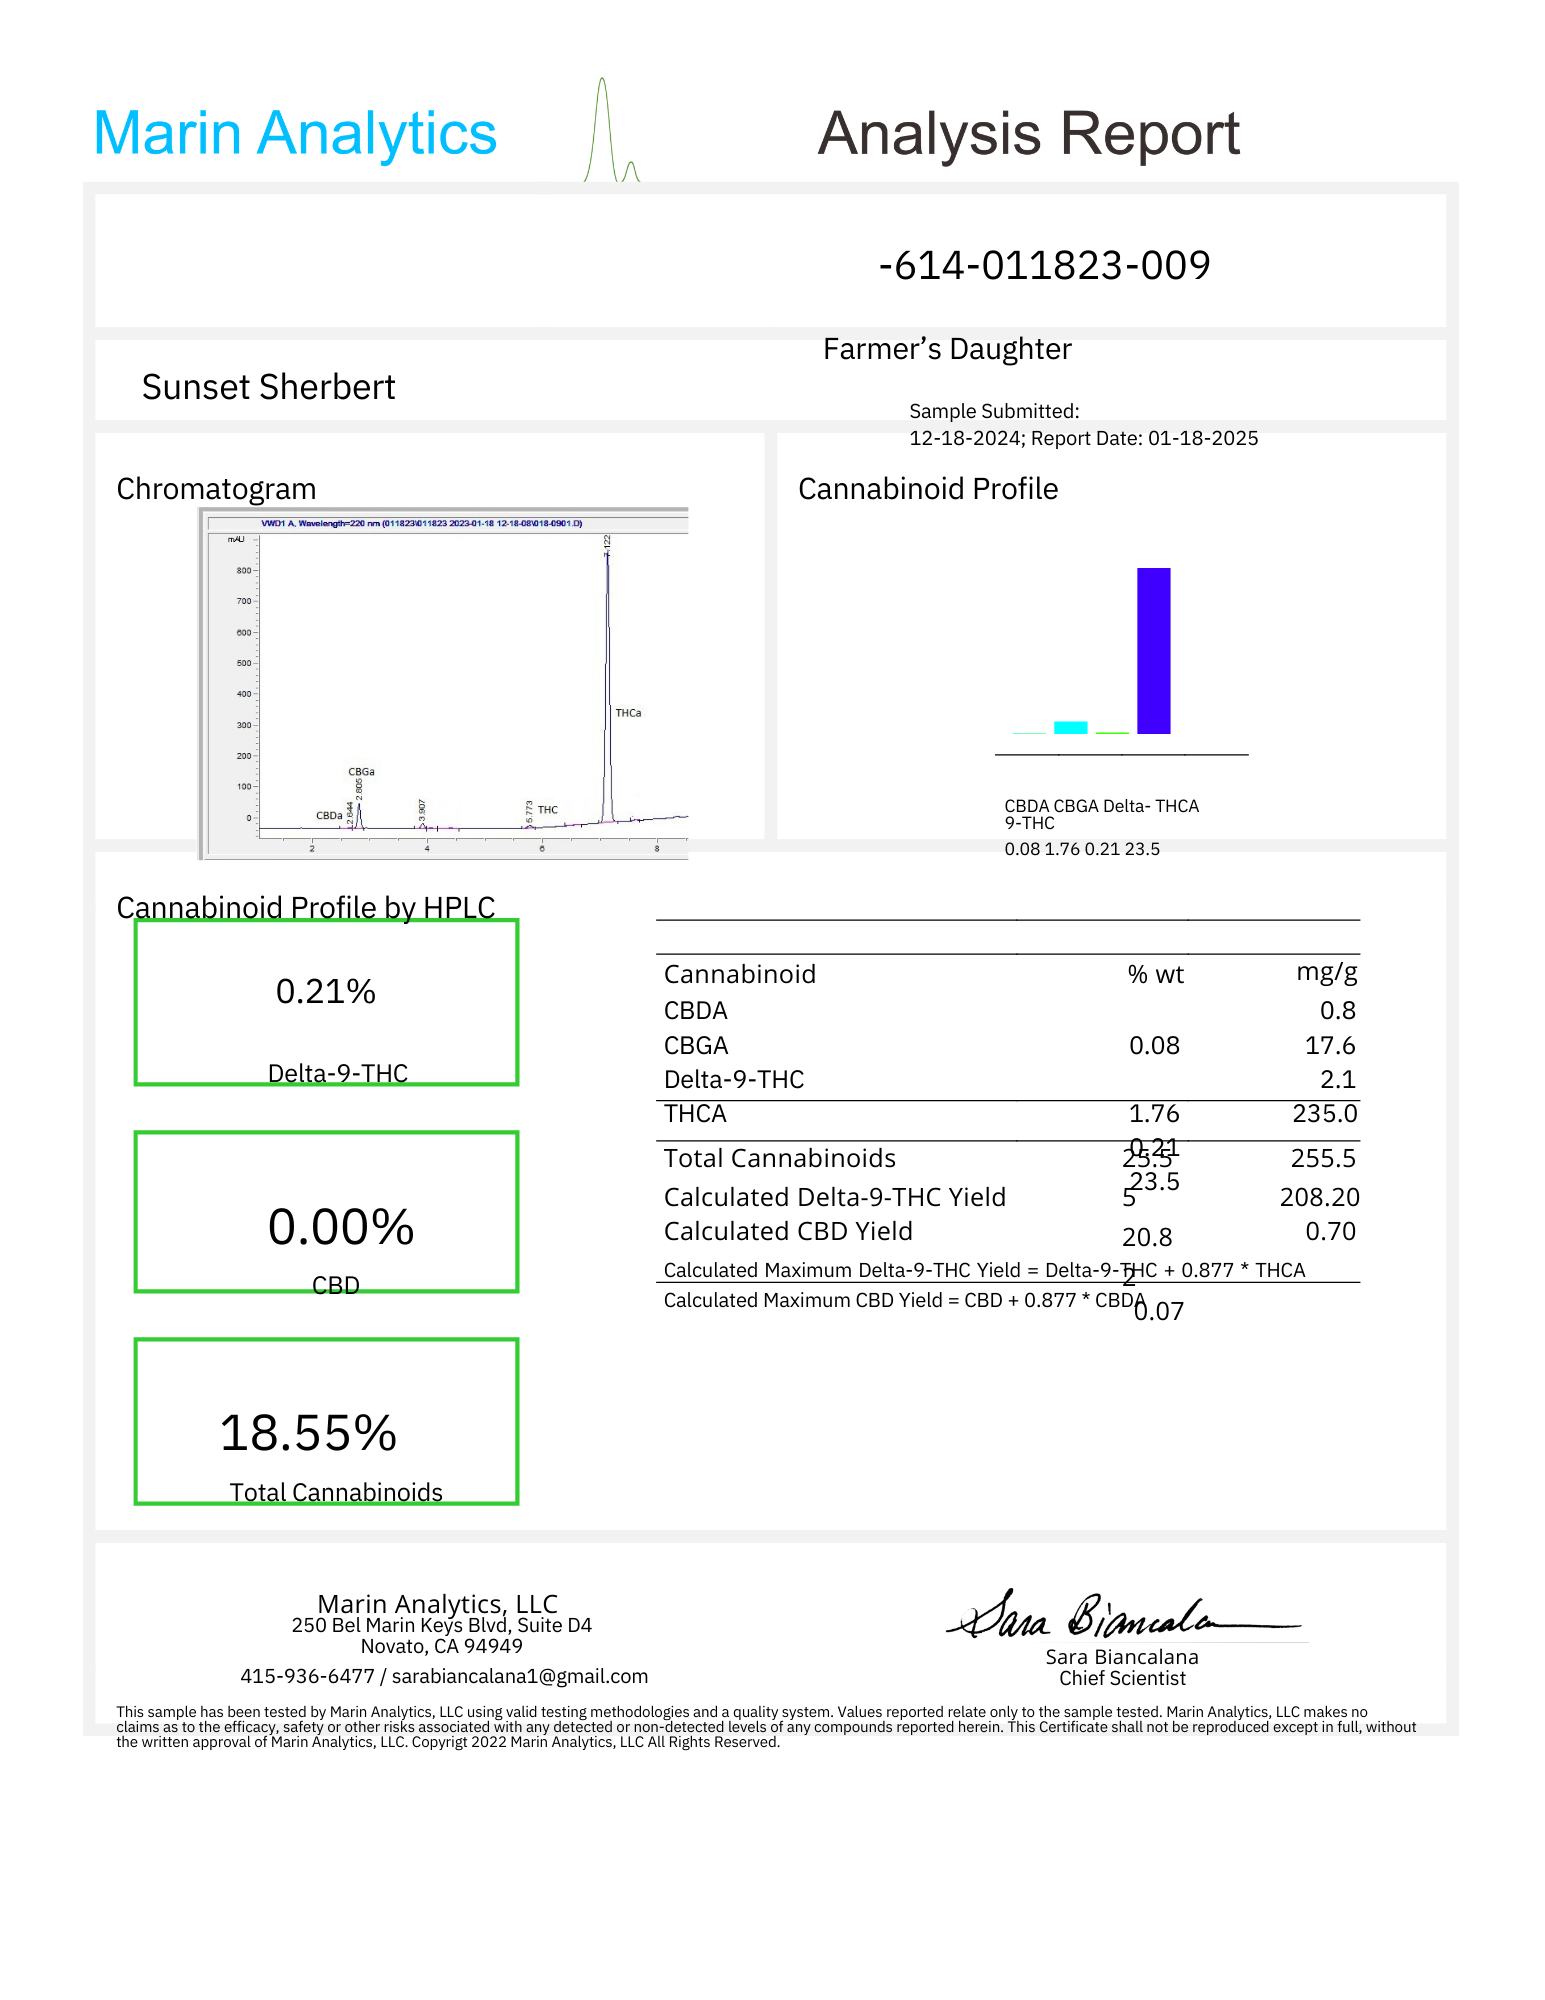Click the Marin Analytics logo text
Viewport: 1545px width, 2000px height.
(295, 134)
